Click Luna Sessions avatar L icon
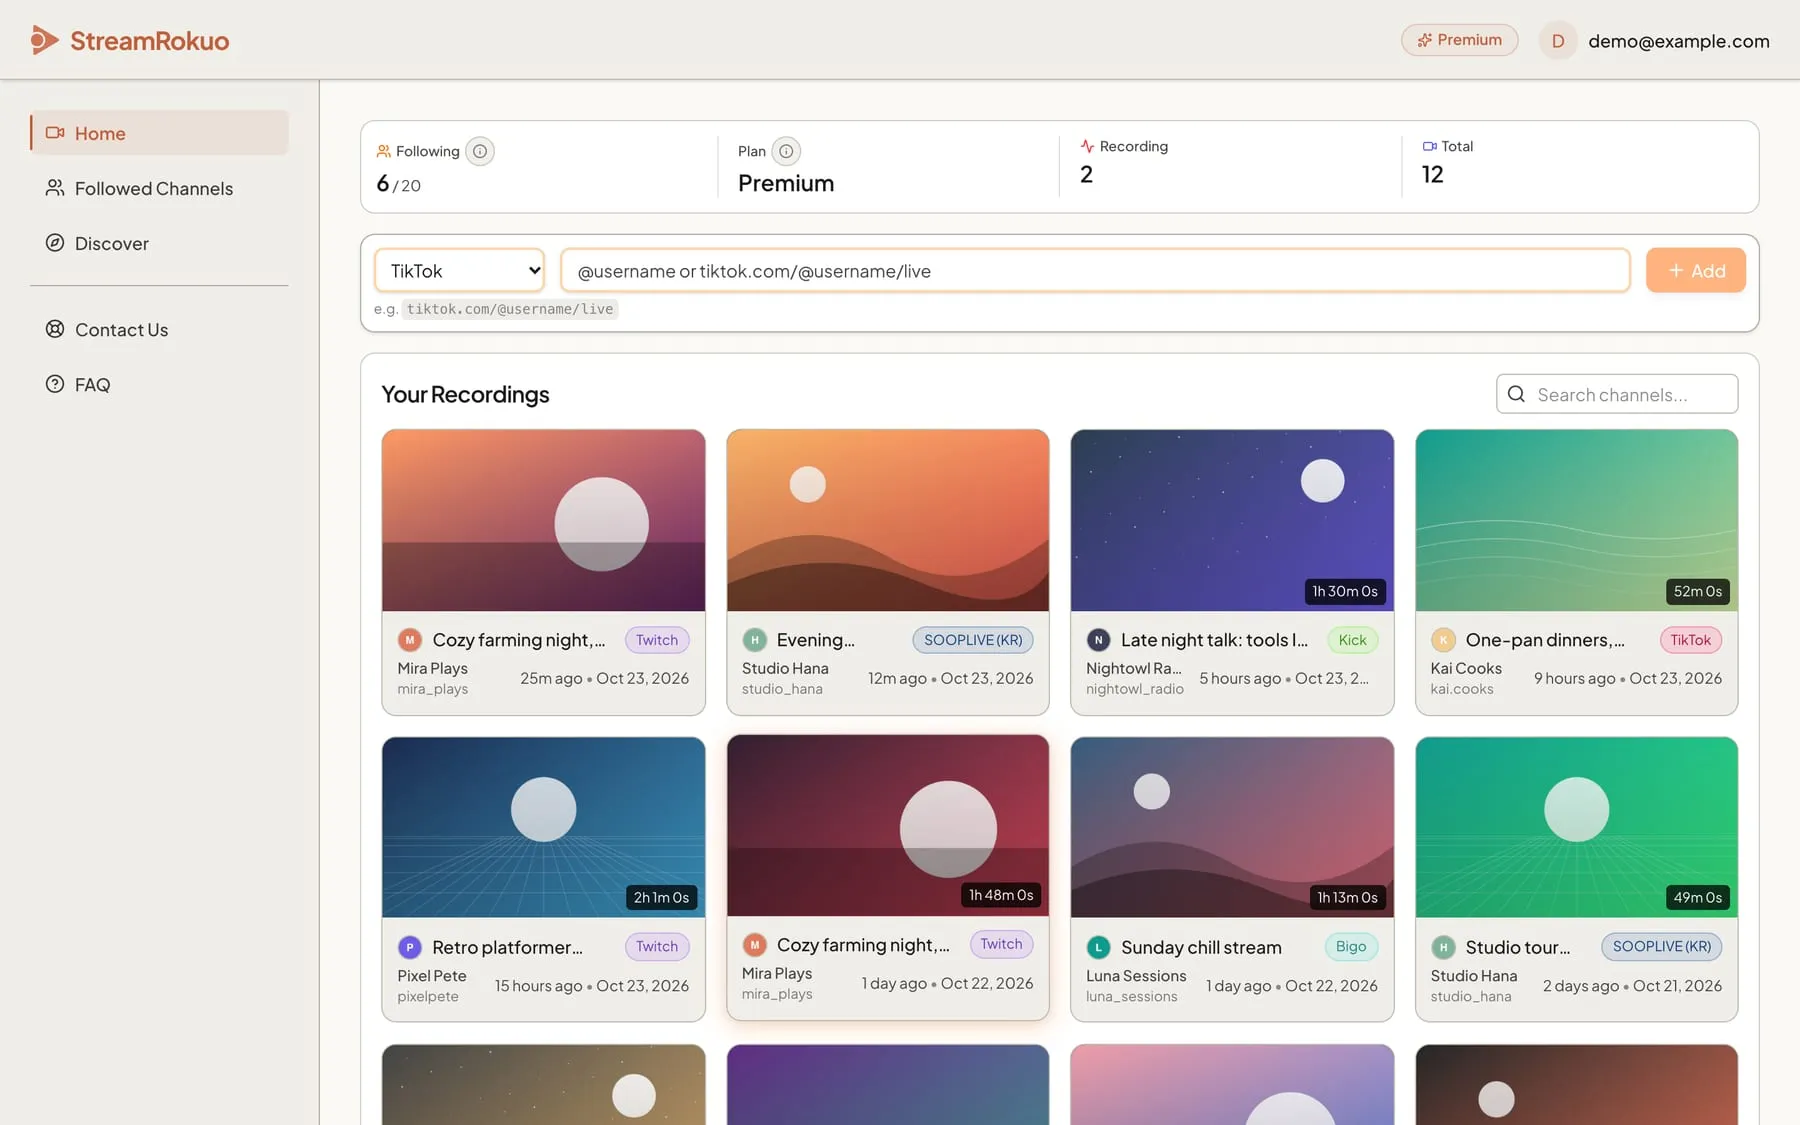The width and height of the screenshot is (1800, 1125). coord(1098,947)
